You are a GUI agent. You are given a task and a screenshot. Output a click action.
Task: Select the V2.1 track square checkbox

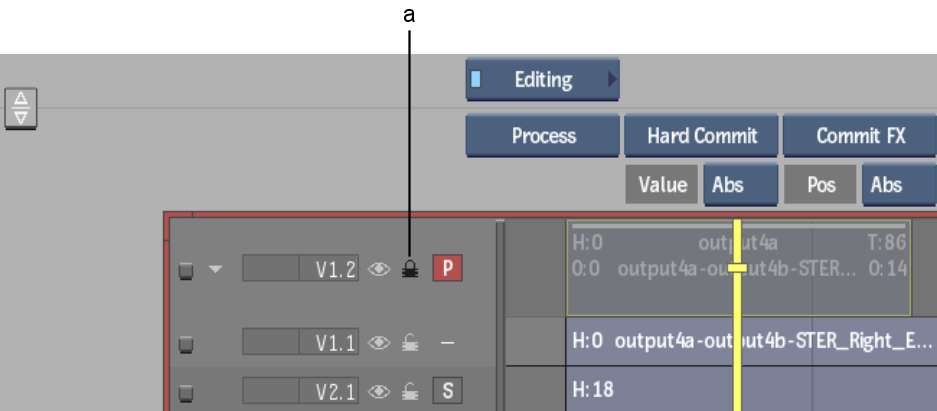pos(186,392)
